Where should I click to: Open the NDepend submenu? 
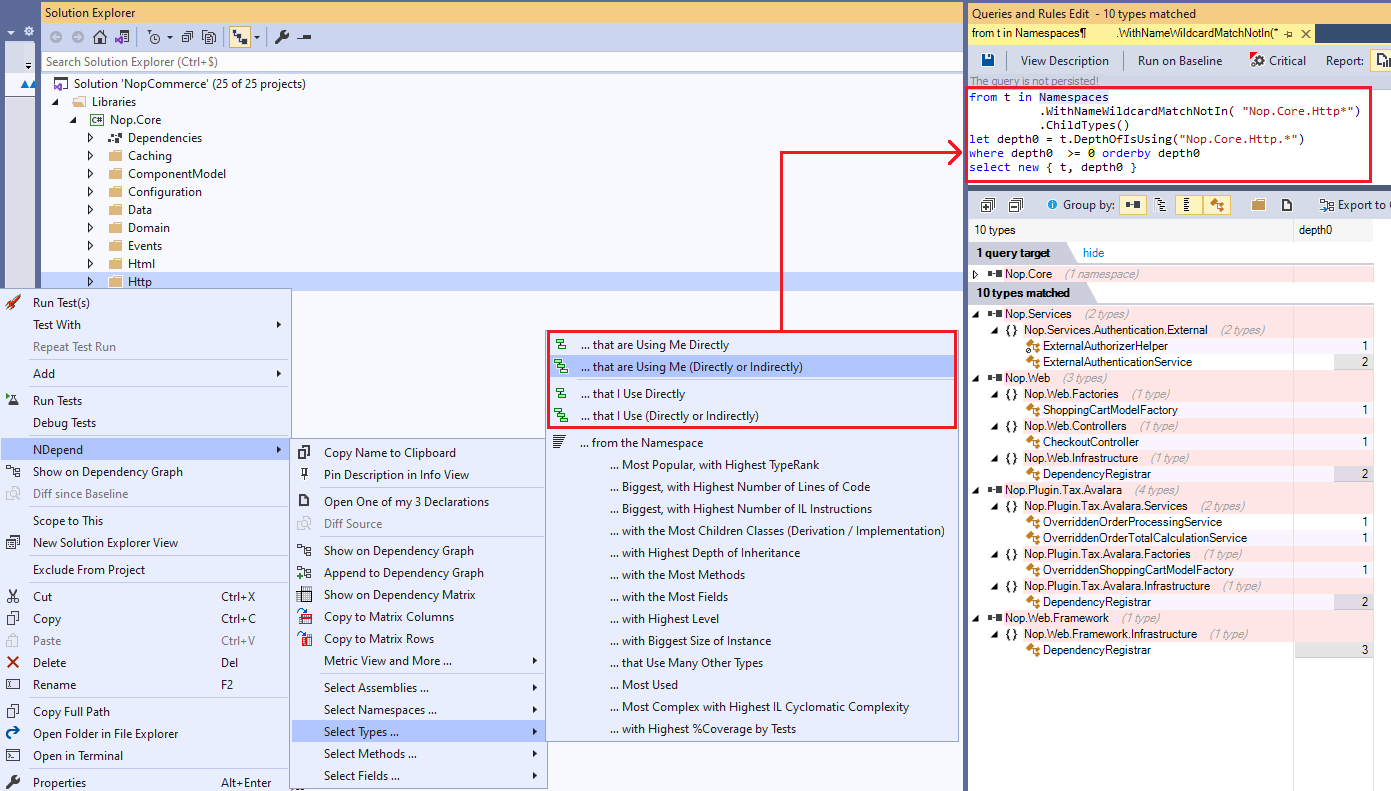(x=145, y=449)
